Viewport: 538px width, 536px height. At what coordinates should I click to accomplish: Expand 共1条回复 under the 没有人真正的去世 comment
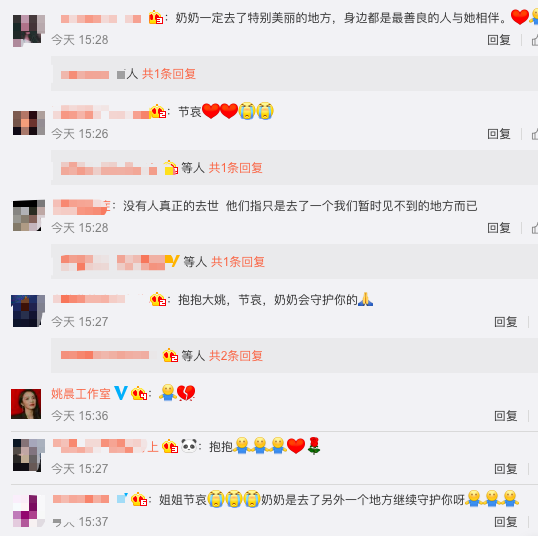[x=238, y=262]
